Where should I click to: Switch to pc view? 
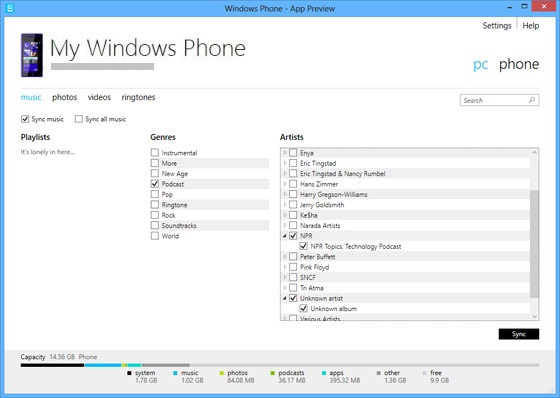pos(480,65)
